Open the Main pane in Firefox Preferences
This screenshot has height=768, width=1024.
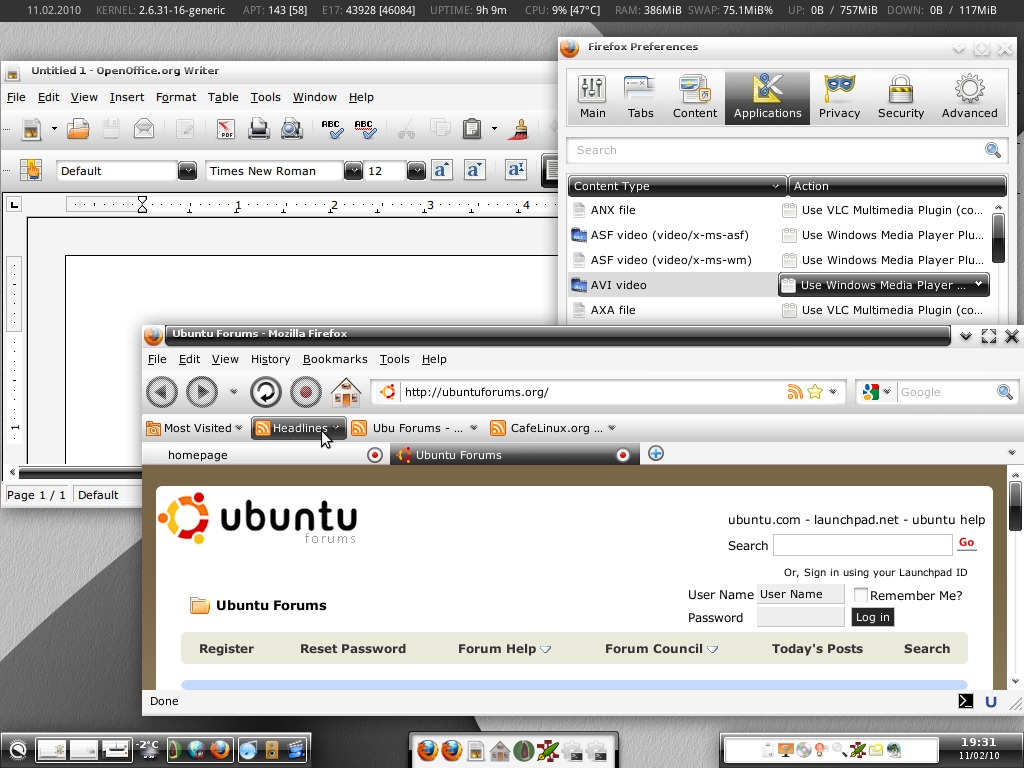592,97
